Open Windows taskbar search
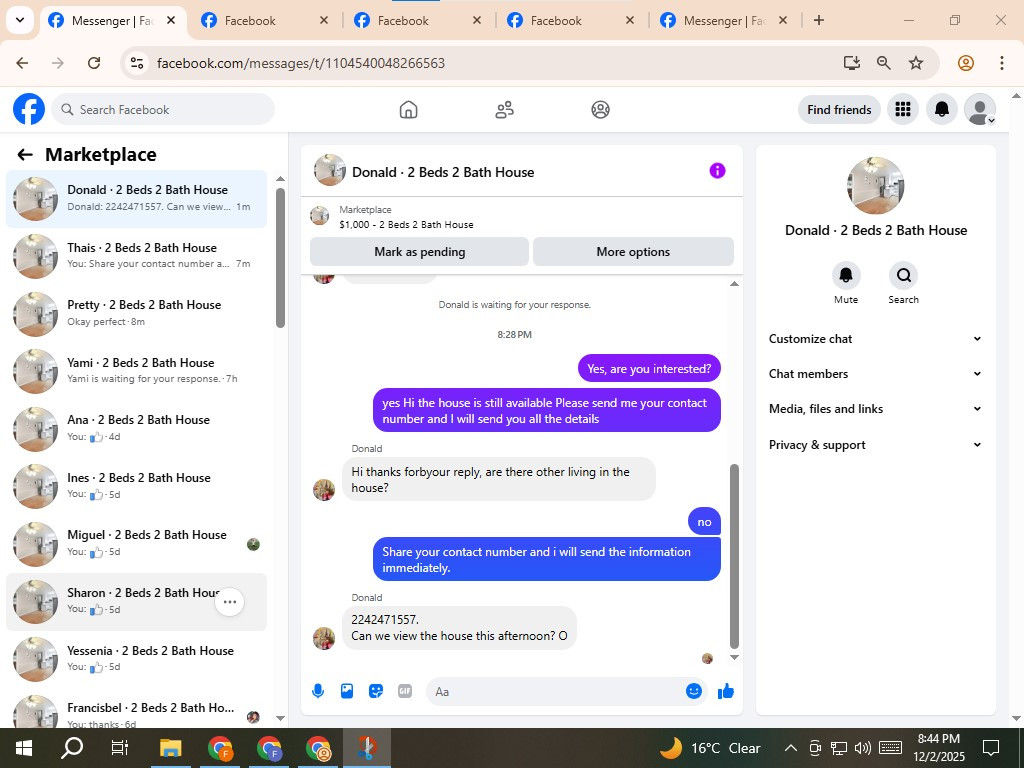The image size is (1024, 768). (x=72, y=748)
